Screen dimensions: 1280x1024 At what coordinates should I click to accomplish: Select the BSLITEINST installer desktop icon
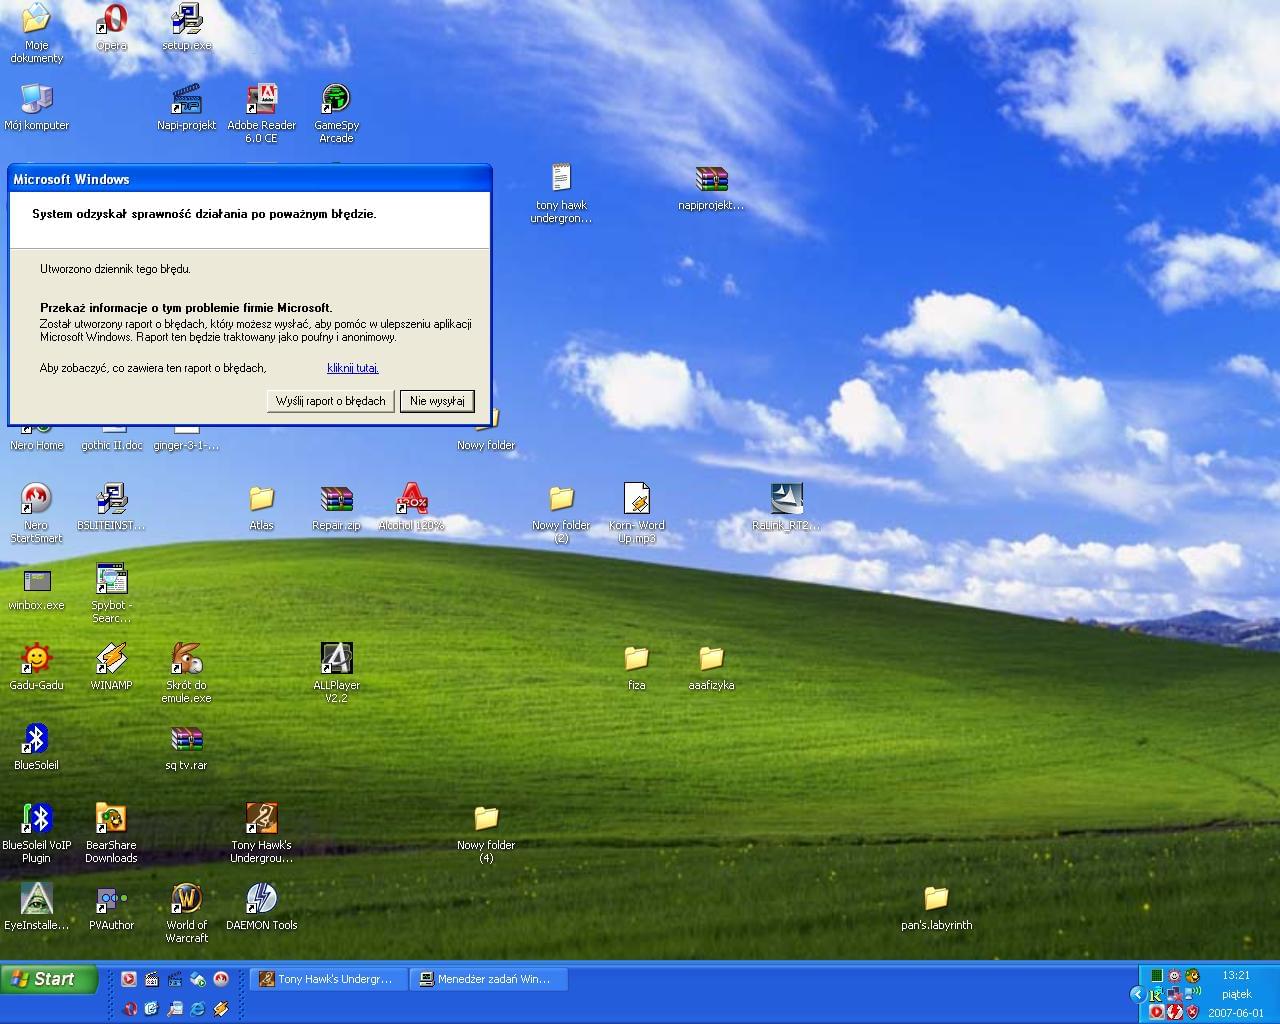111,507
